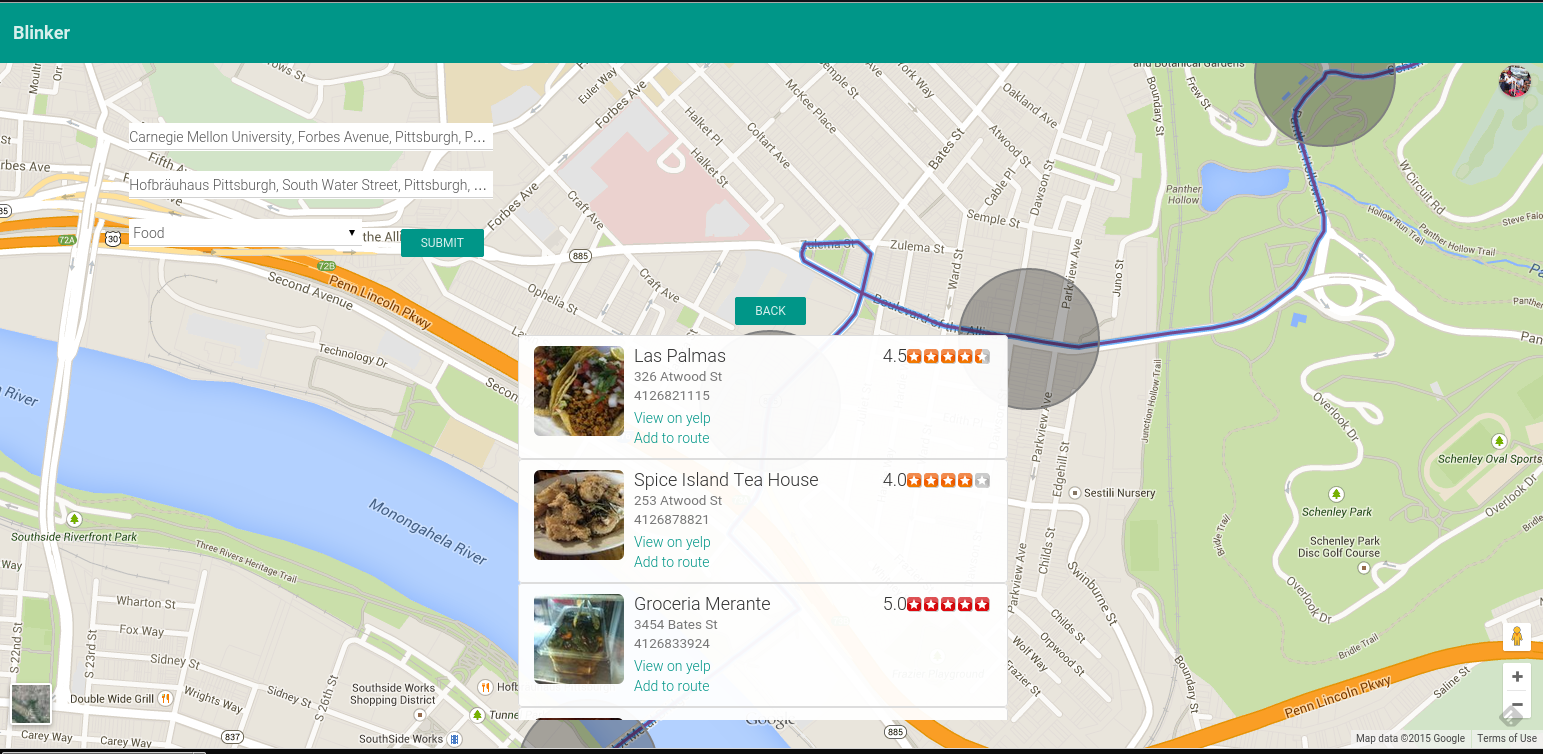Click Schenley Park Disc Golf Course marker
Screen dimensions: 1543x754
point(1363,568)
